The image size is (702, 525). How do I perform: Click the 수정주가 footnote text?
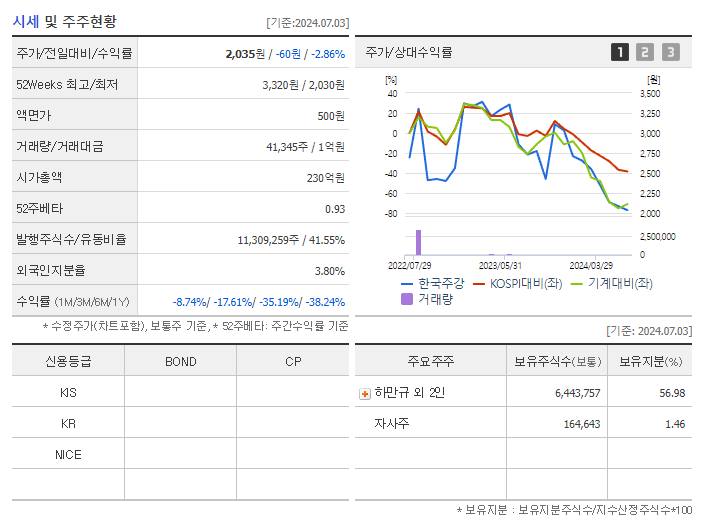195,326
